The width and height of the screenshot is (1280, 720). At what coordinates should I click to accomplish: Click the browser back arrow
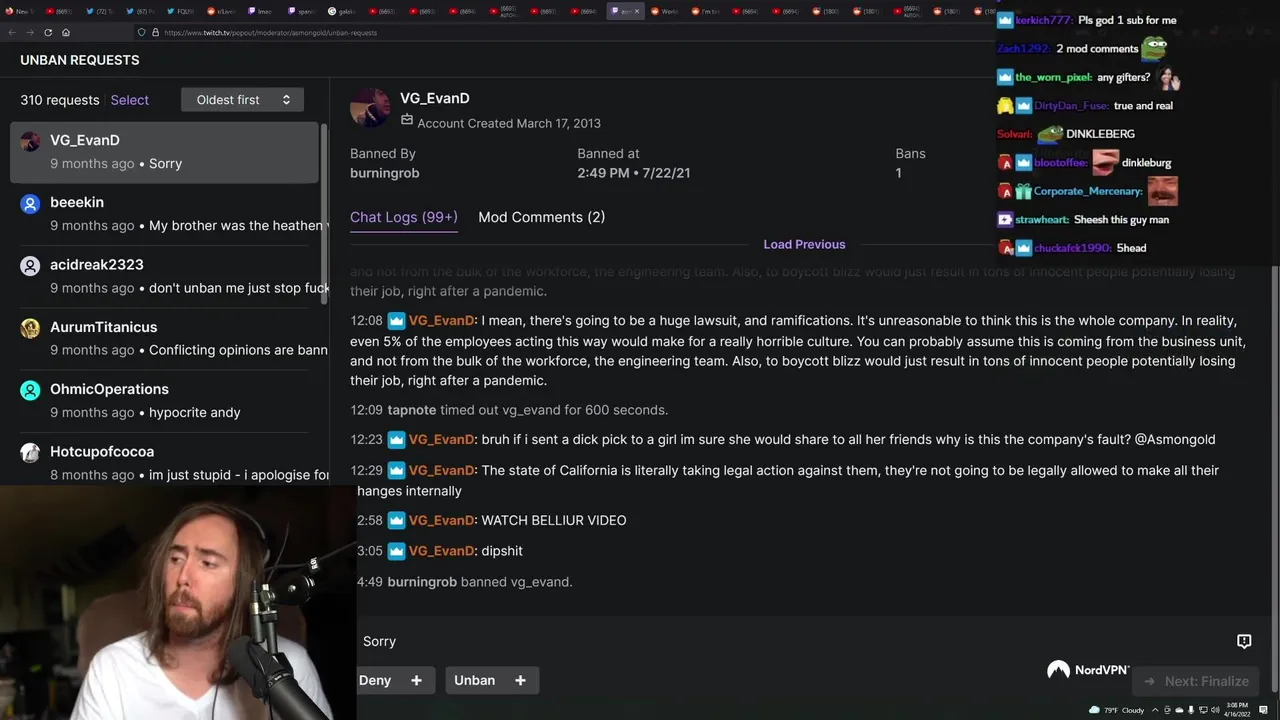(12, 33)
